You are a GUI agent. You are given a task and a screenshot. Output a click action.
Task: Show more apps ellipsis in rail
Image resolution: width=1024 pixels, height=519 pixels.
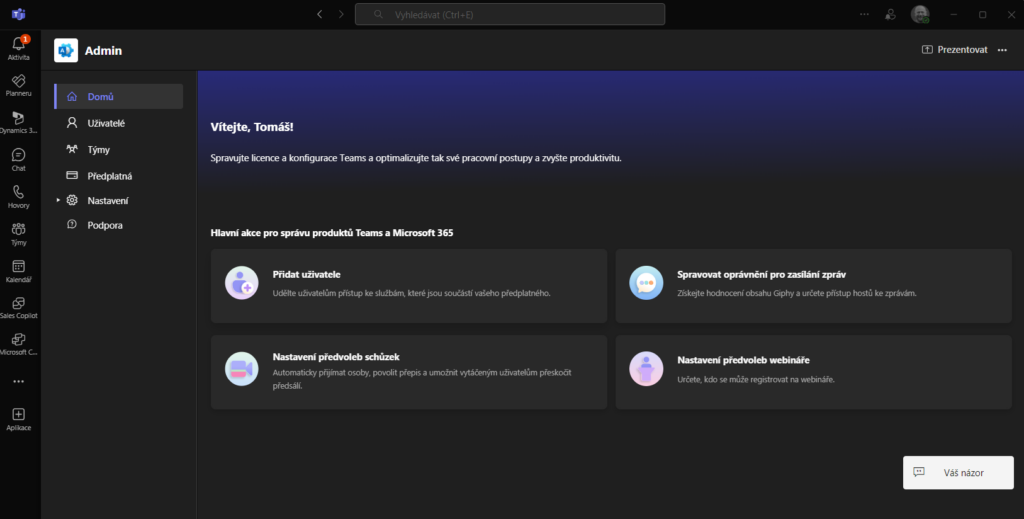click(18, 381)
